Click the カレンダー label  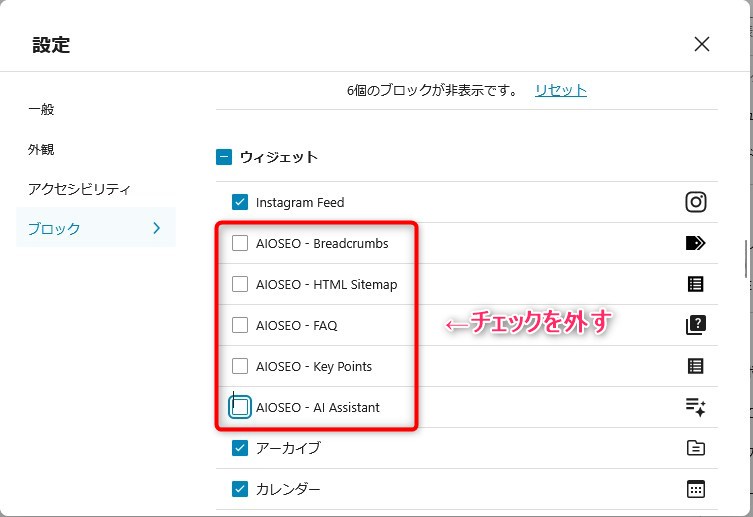(x=288, y=489)
